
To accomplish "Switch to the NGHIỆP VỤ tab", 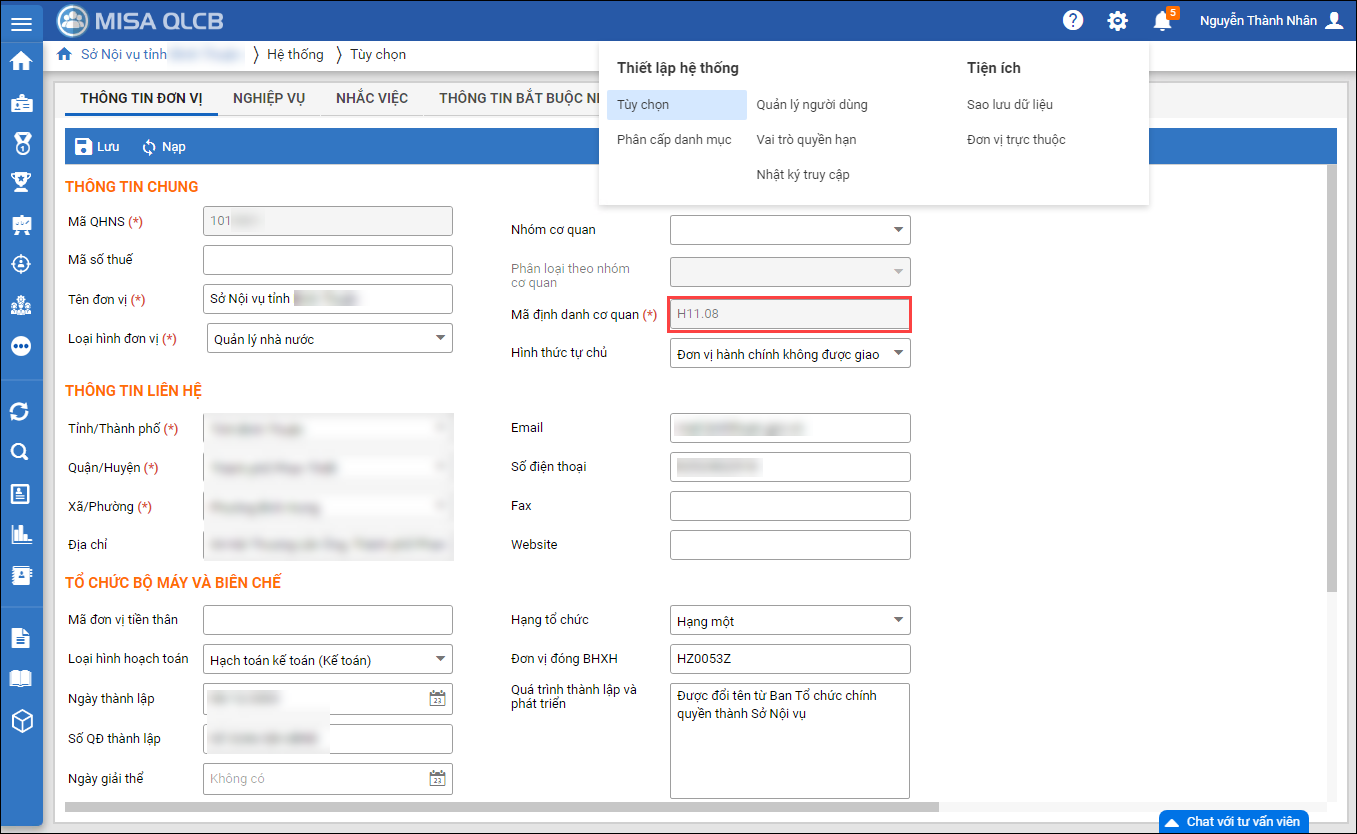I will tap(269, 98).
